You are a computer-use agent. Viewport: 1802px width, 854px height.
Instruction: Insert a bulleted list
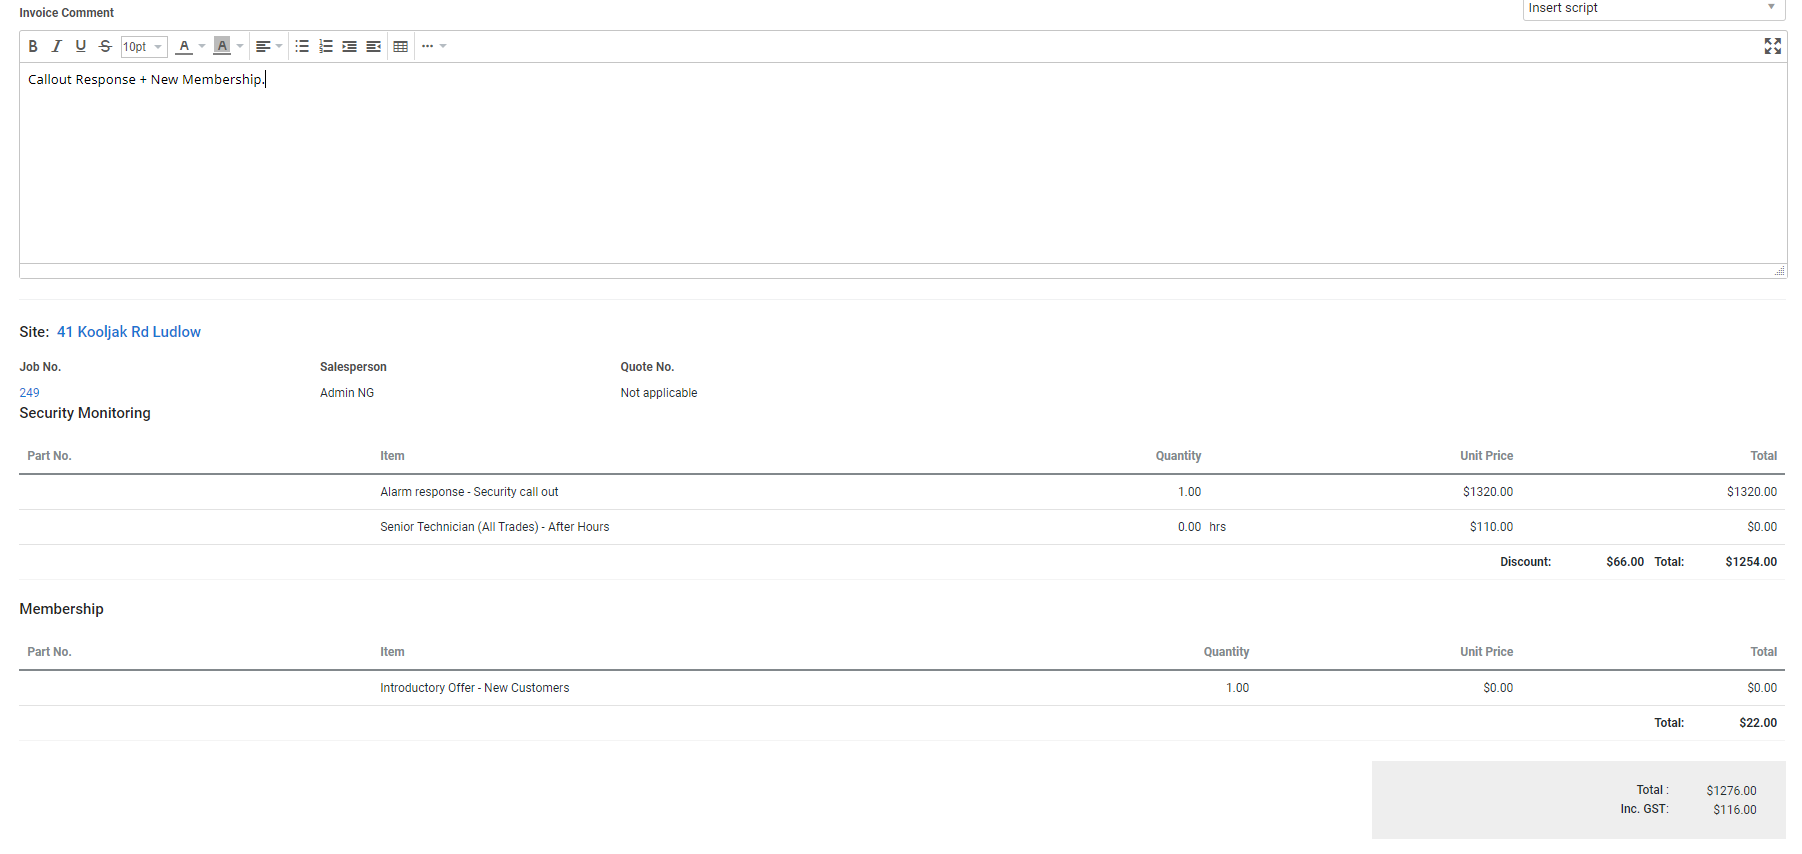coord(302,46)
